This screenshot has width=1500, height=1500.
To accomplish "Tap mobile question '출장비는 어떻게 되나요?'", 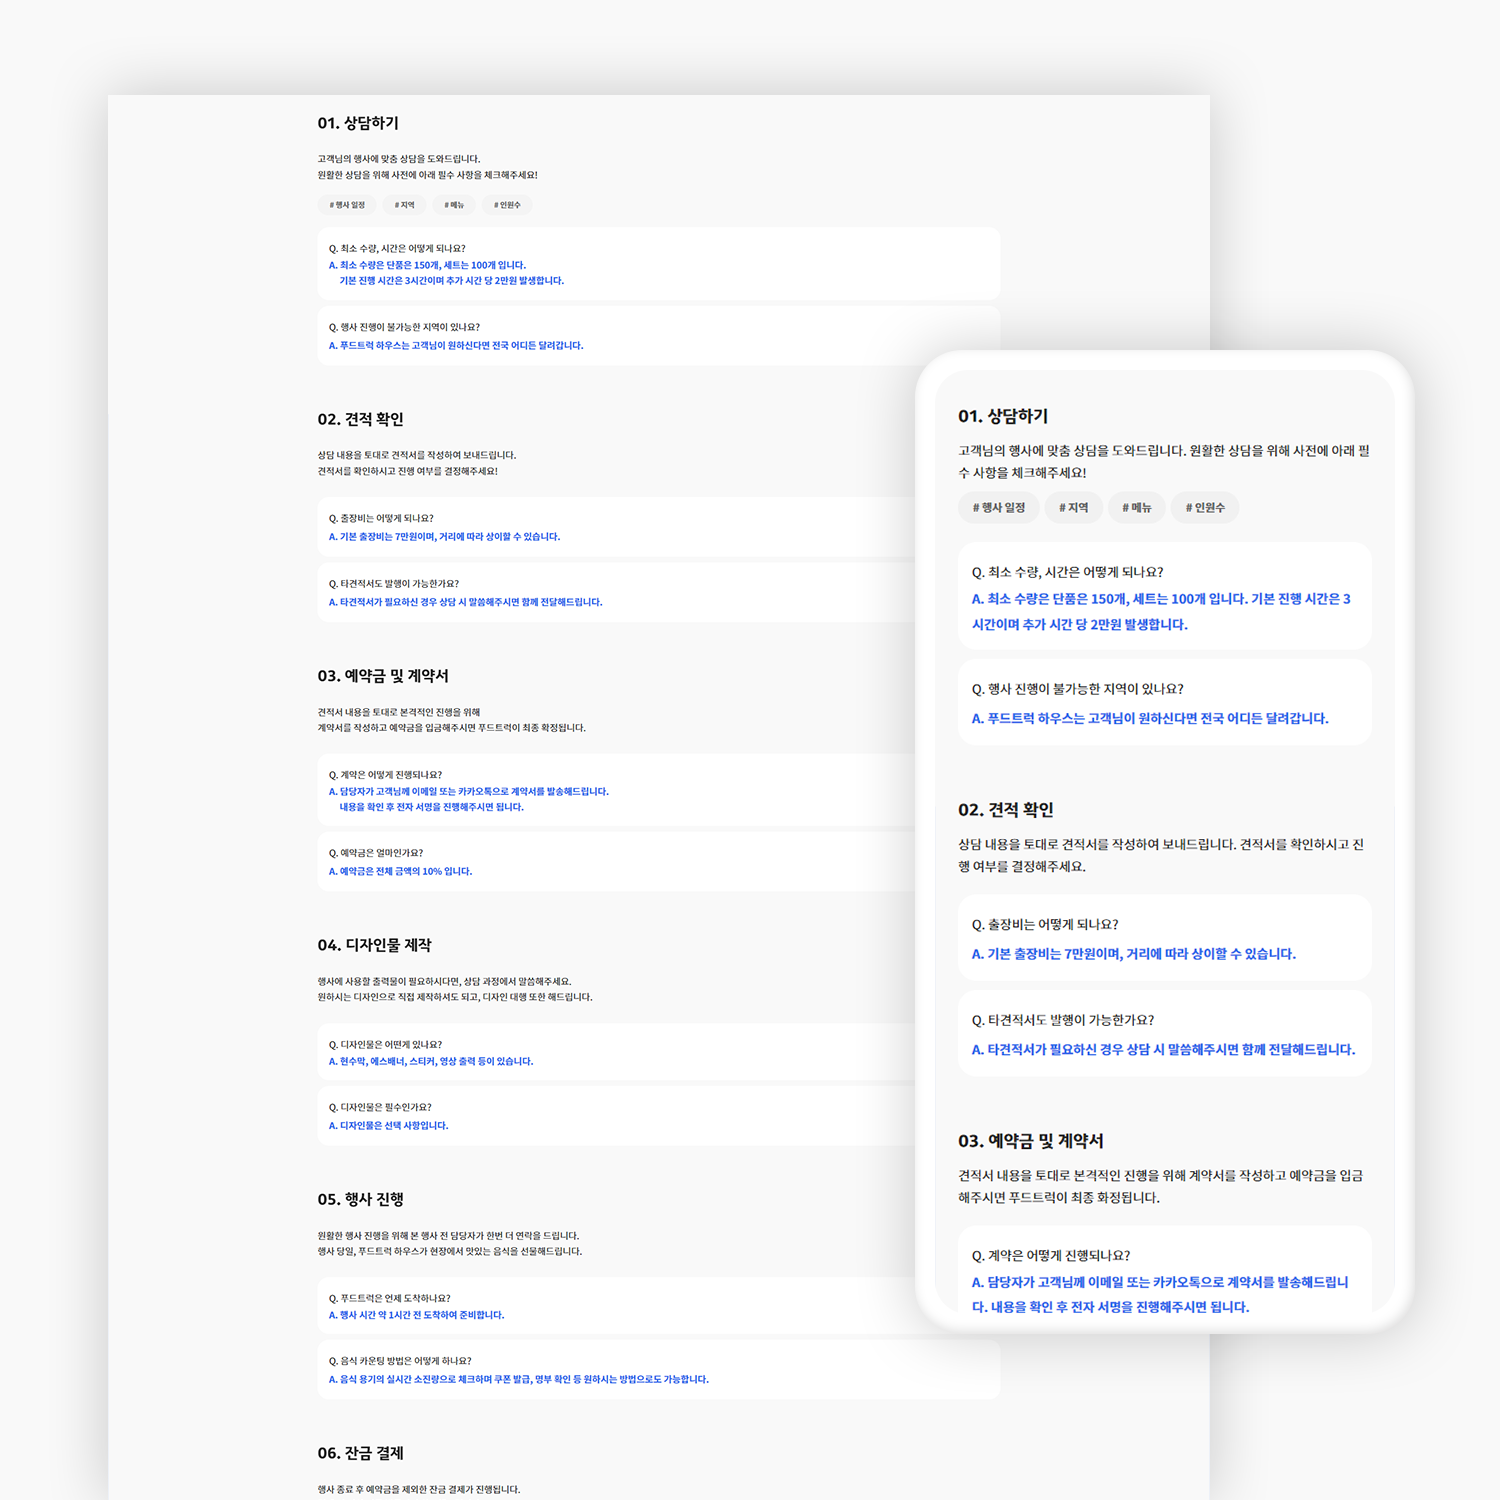I will point(1045,925).
